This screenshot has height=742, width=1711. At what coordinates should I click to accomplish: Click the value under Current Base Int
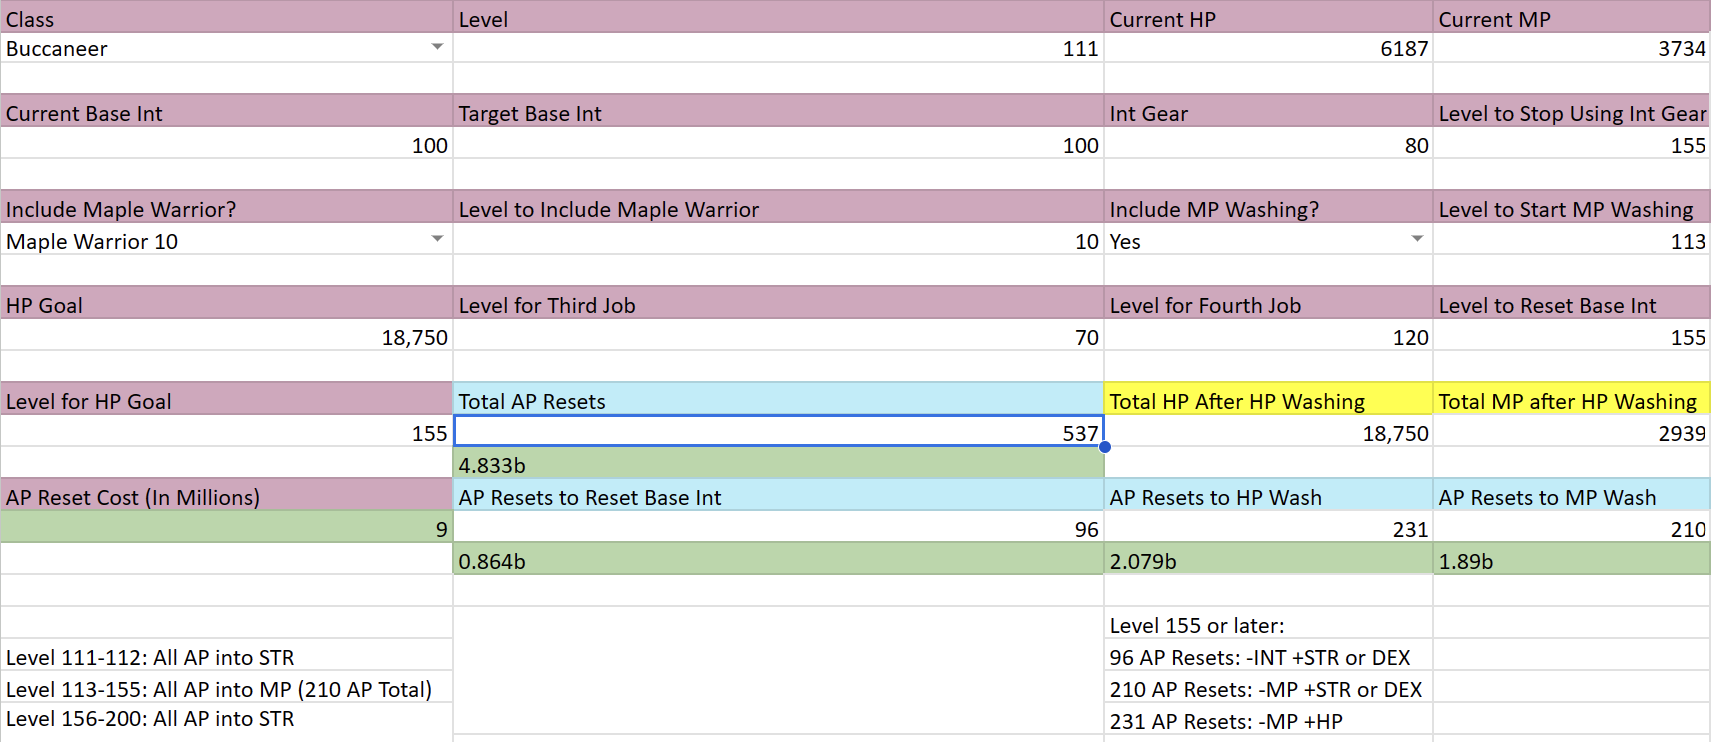click(x=226, y=145)
